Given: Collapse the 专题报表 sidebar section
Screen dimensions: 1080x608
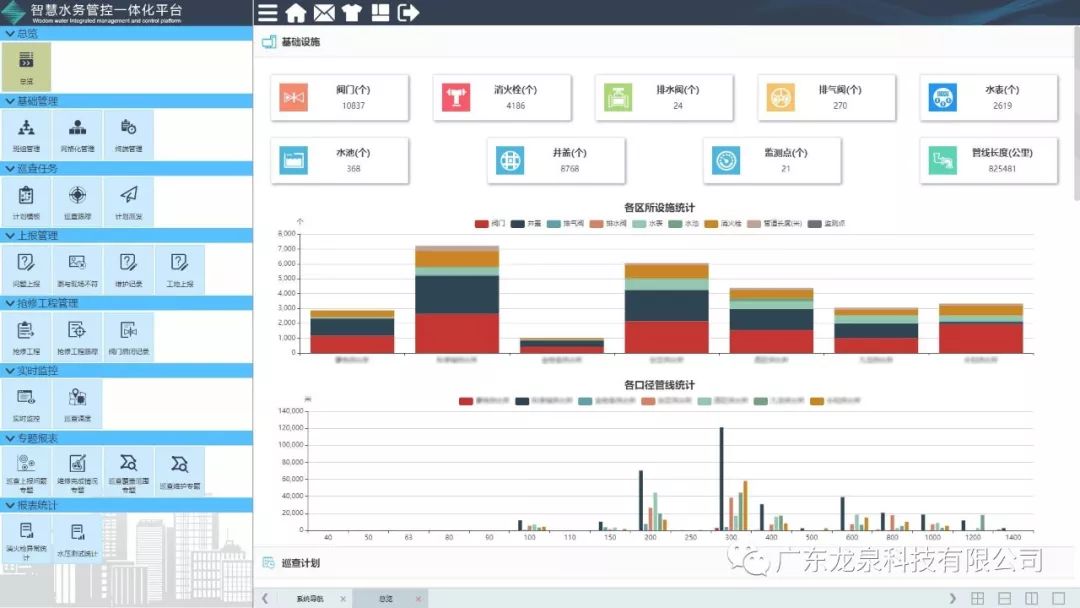Looking at the screenshot, I should coord(10,438).
